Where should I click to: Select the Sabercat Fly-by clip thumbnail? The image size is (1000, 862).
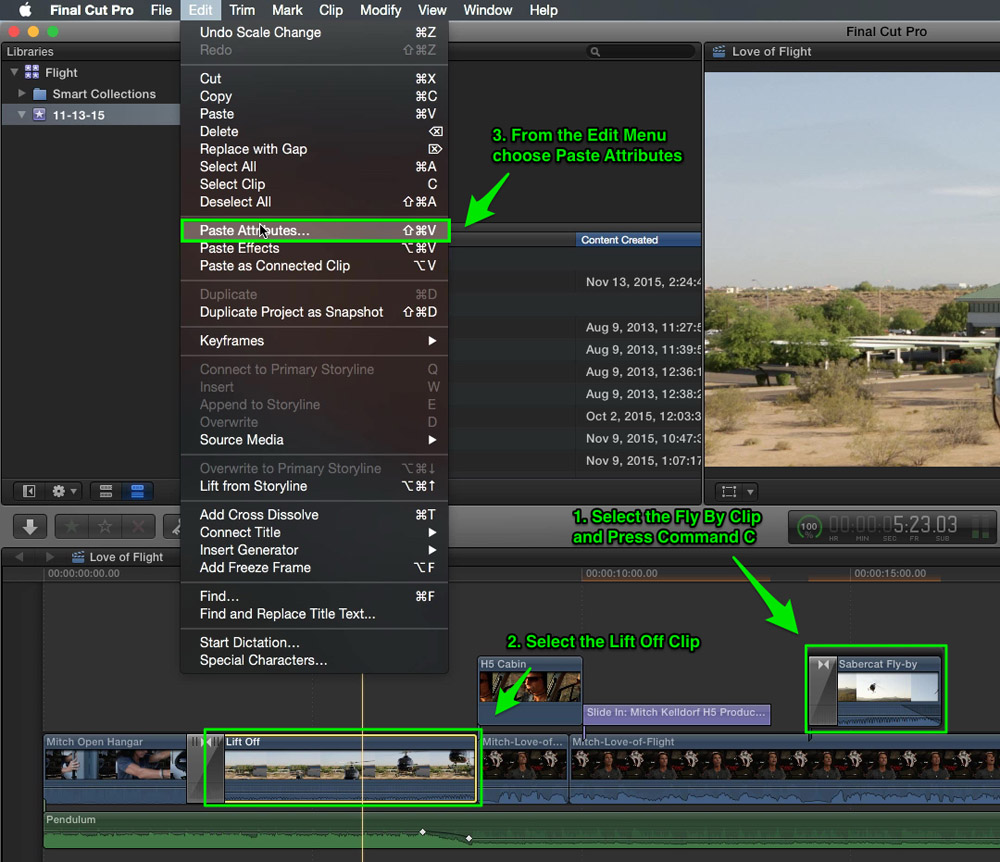click(888, 687)
